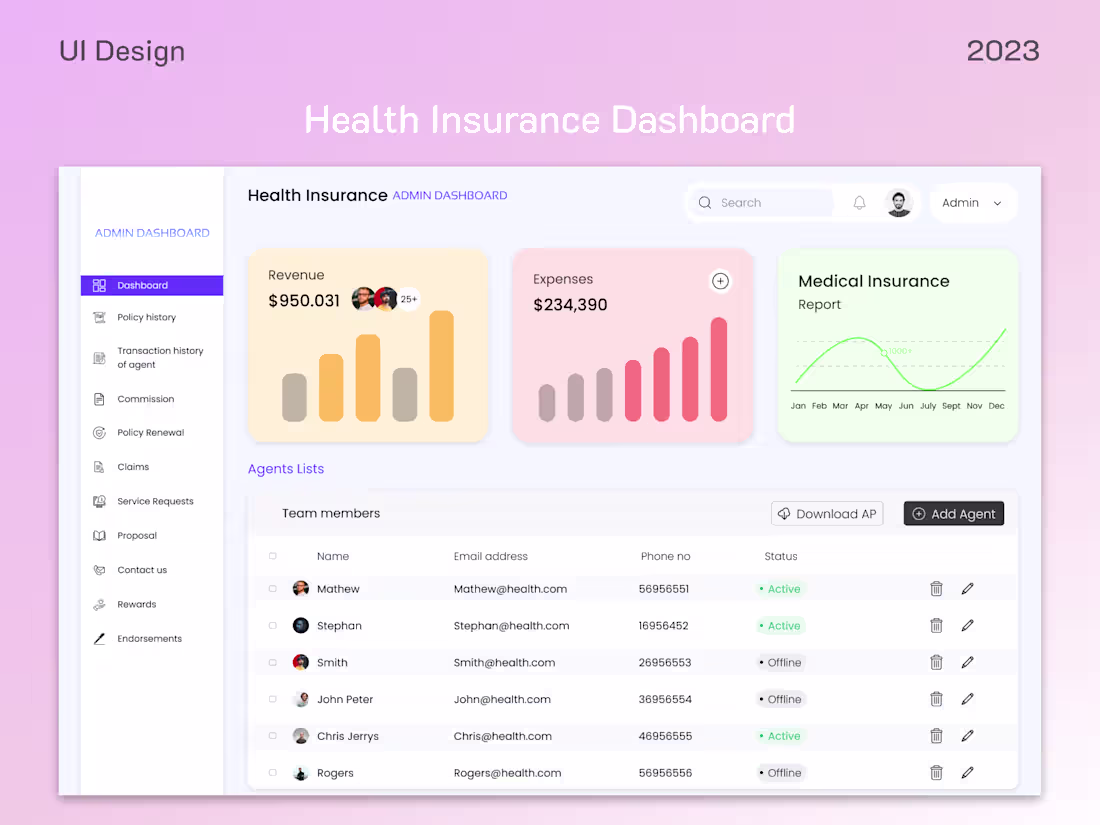Screen dimensions: 1100x825
Task: Open the Admin dropdown menu
Action: coord(973,202)
